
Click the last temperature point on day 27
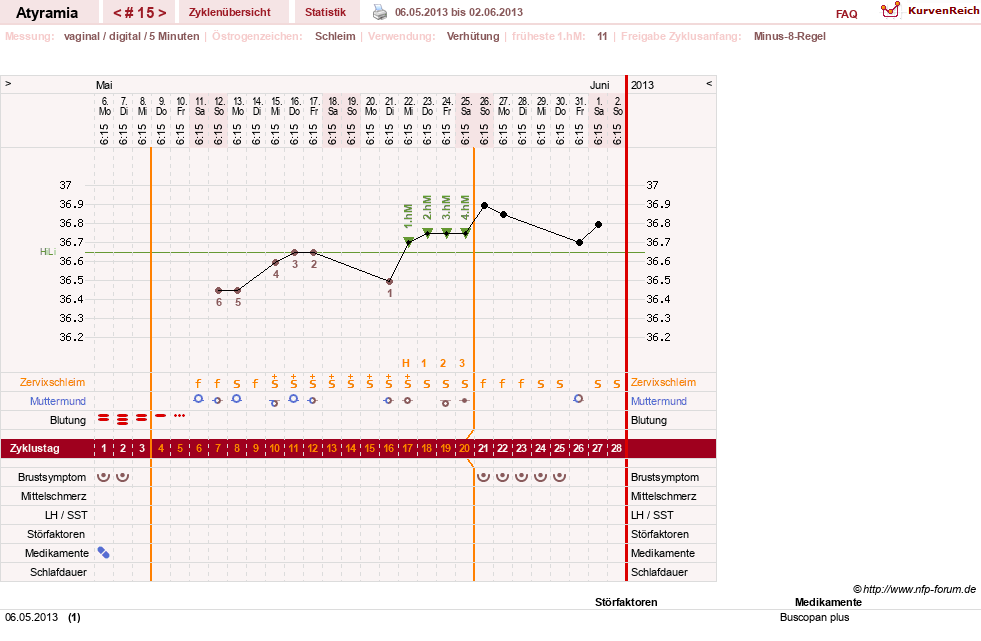pos(598,224)
